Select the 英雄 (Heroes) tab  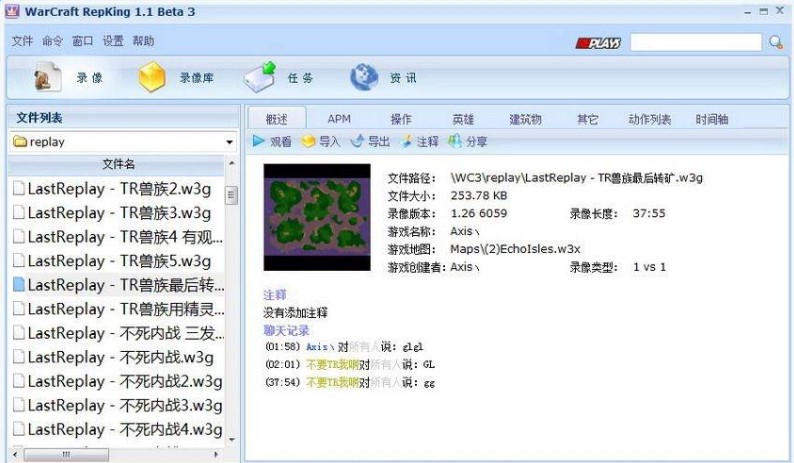(463, 119)
